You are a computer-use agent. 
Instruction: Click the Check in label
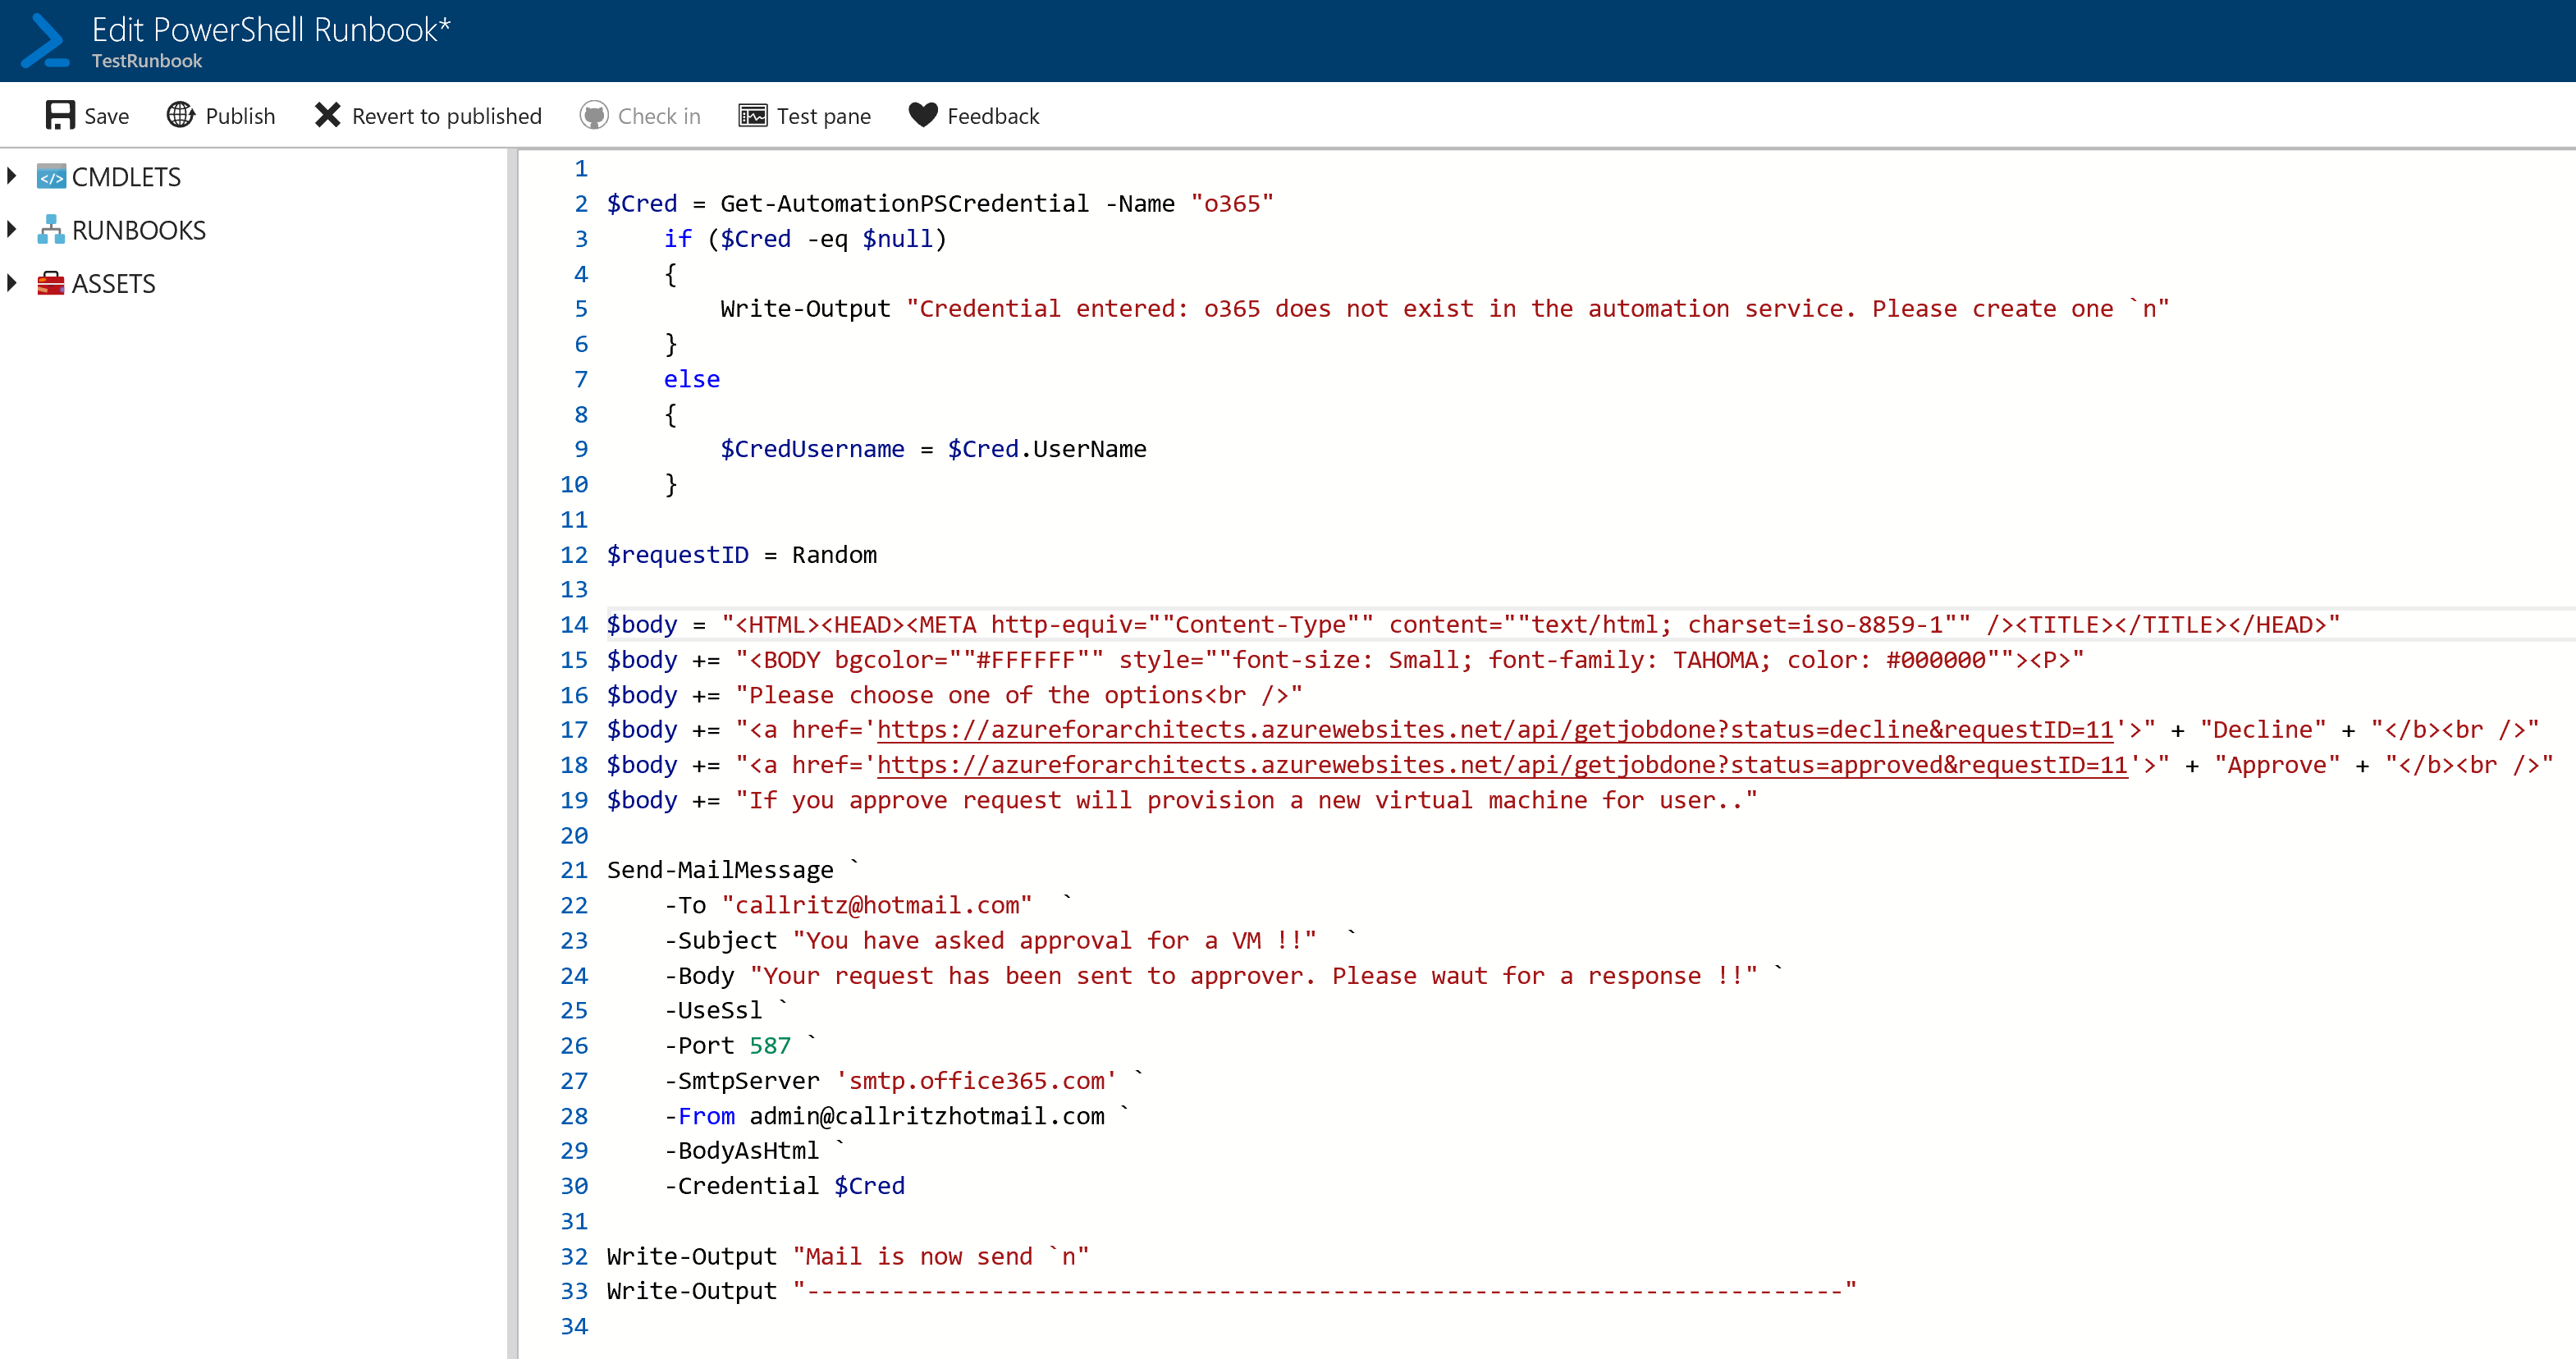659,116
